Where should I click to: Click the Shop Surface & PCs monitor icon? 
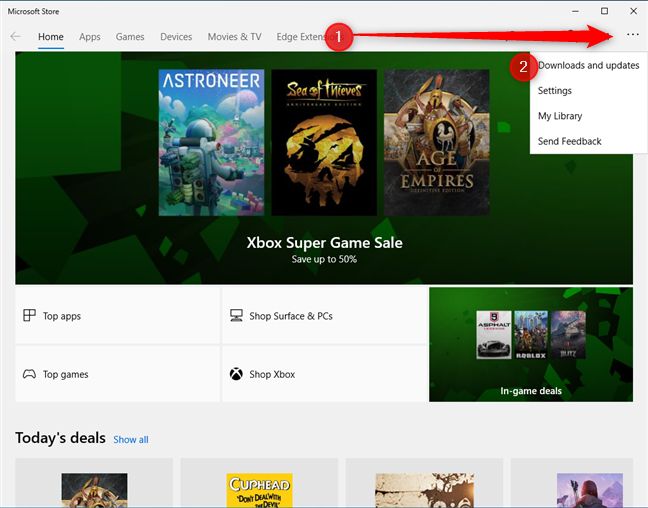click(x=236, y=315)
